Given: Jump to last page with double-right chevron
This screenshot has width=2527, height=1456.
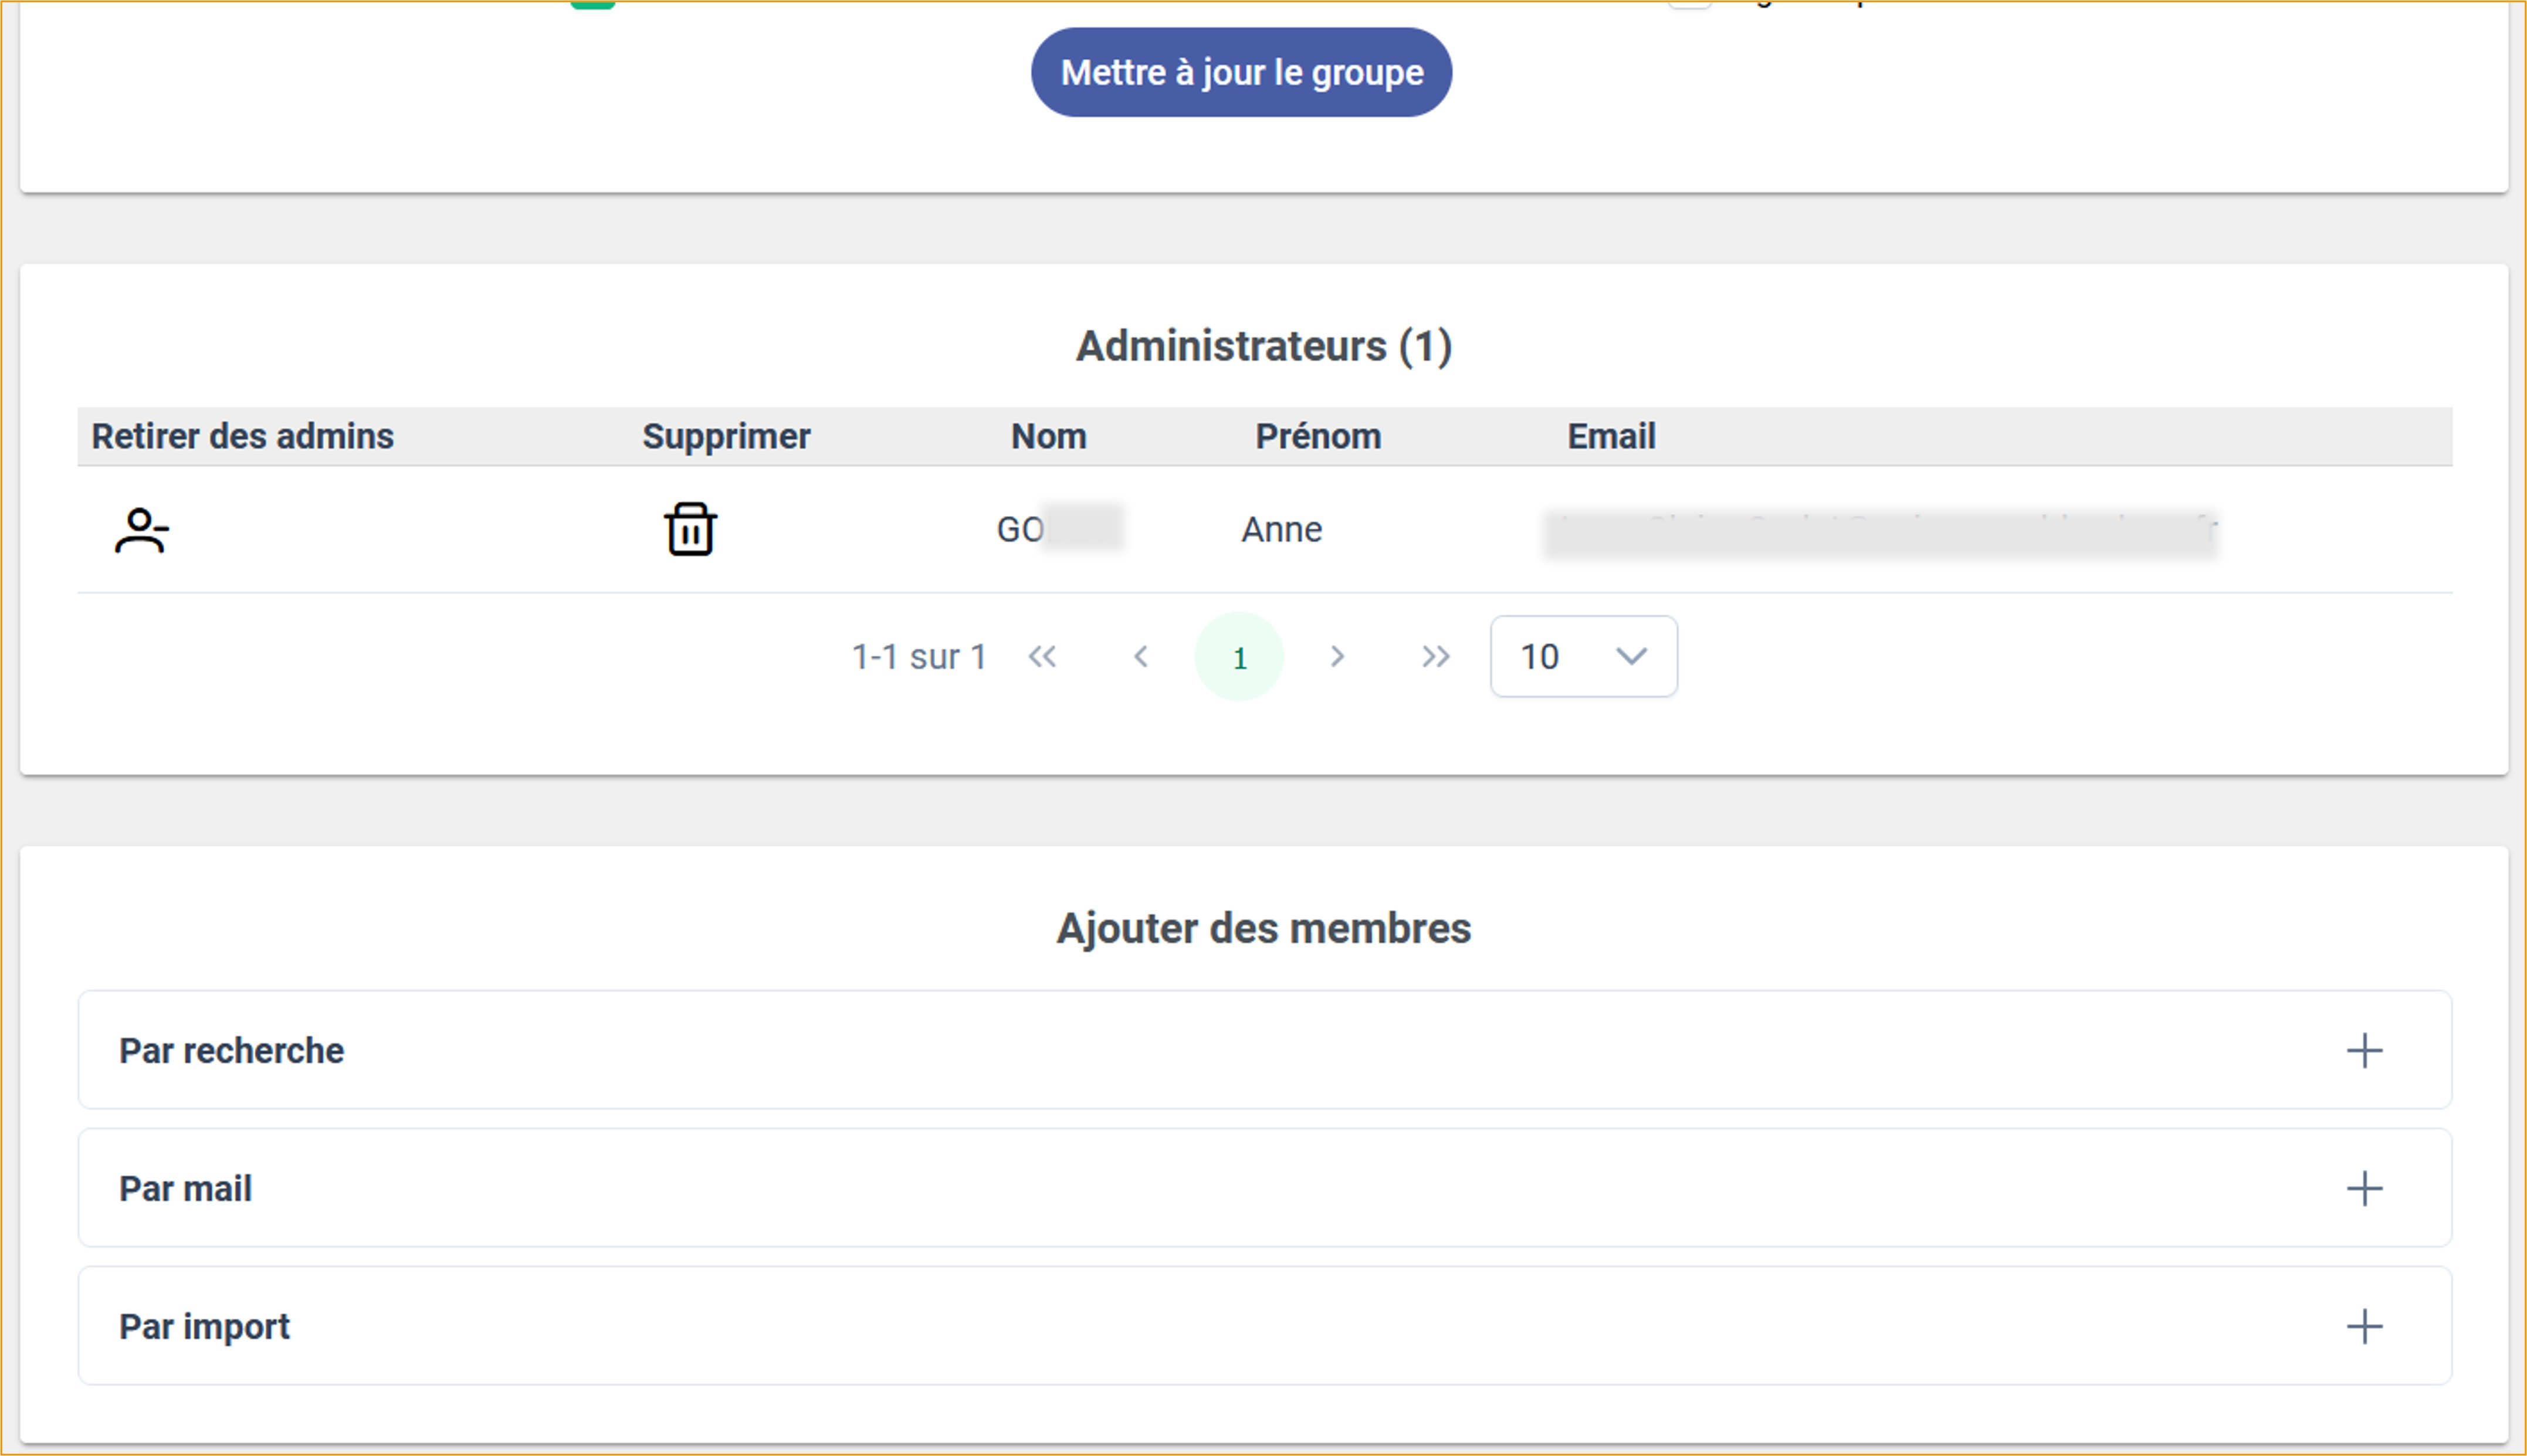Looking at the screenshot, I should point(1435,657).
